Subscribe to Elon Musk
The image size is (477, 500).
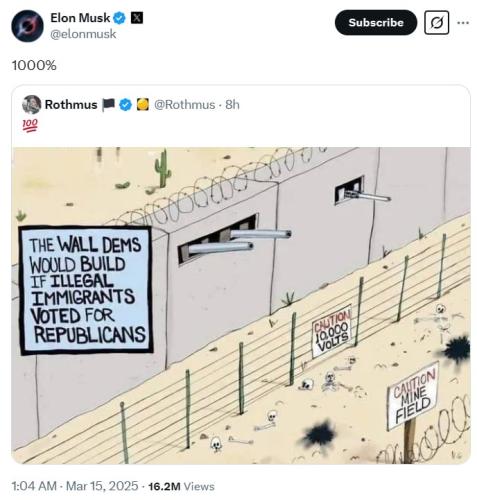[x=376, y=23]
